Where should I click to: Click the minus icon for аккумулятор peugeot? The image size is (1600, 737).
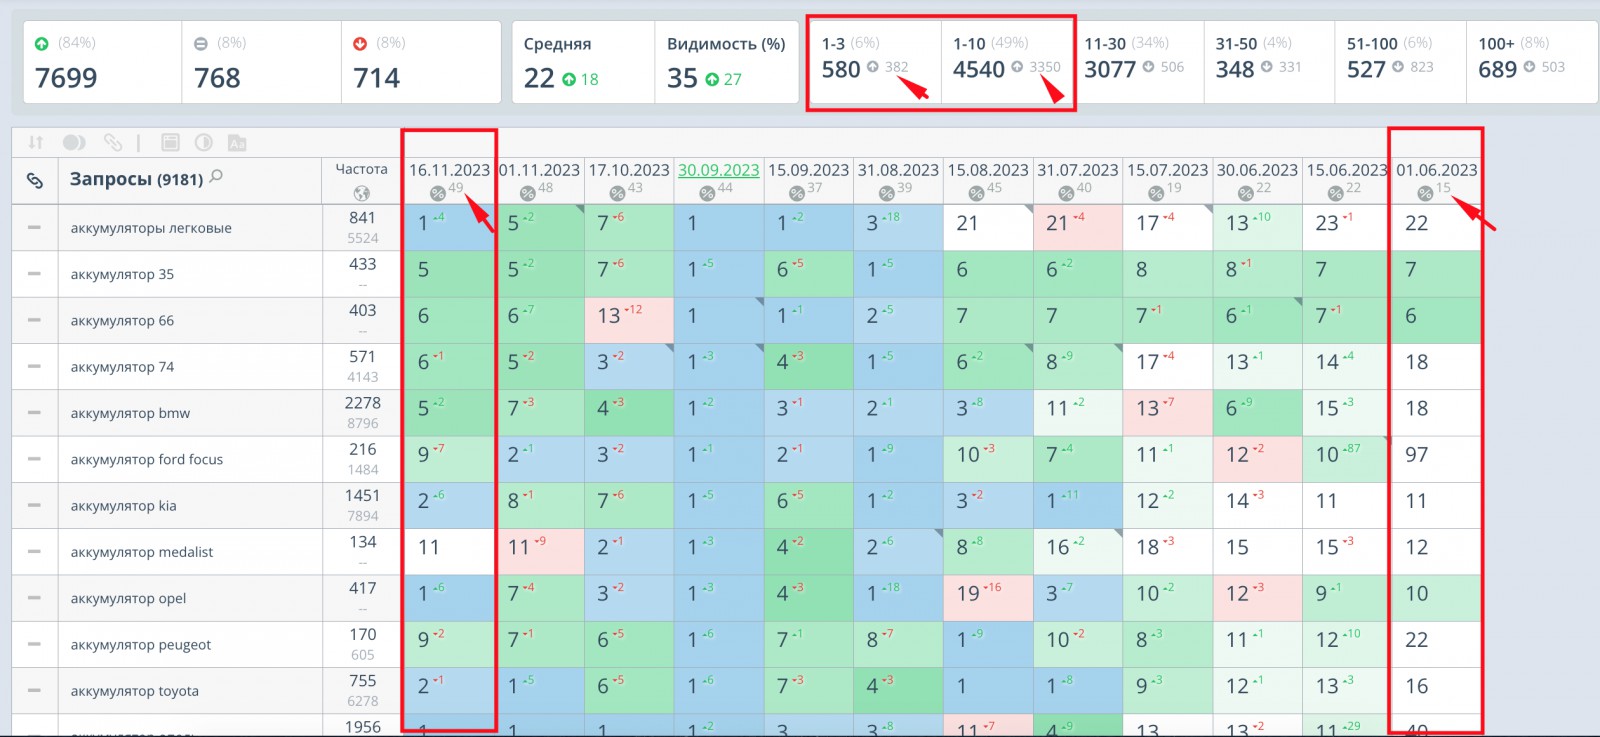coord(35,644)
